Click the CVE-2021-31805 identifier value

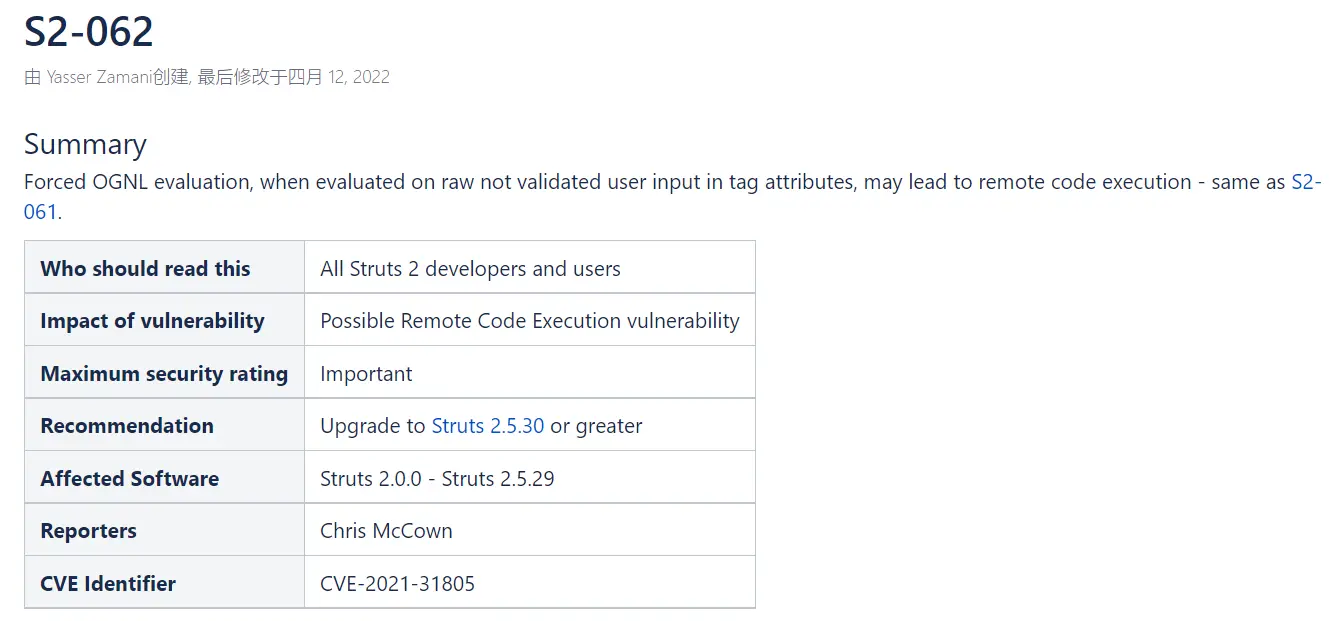(397, 584)
